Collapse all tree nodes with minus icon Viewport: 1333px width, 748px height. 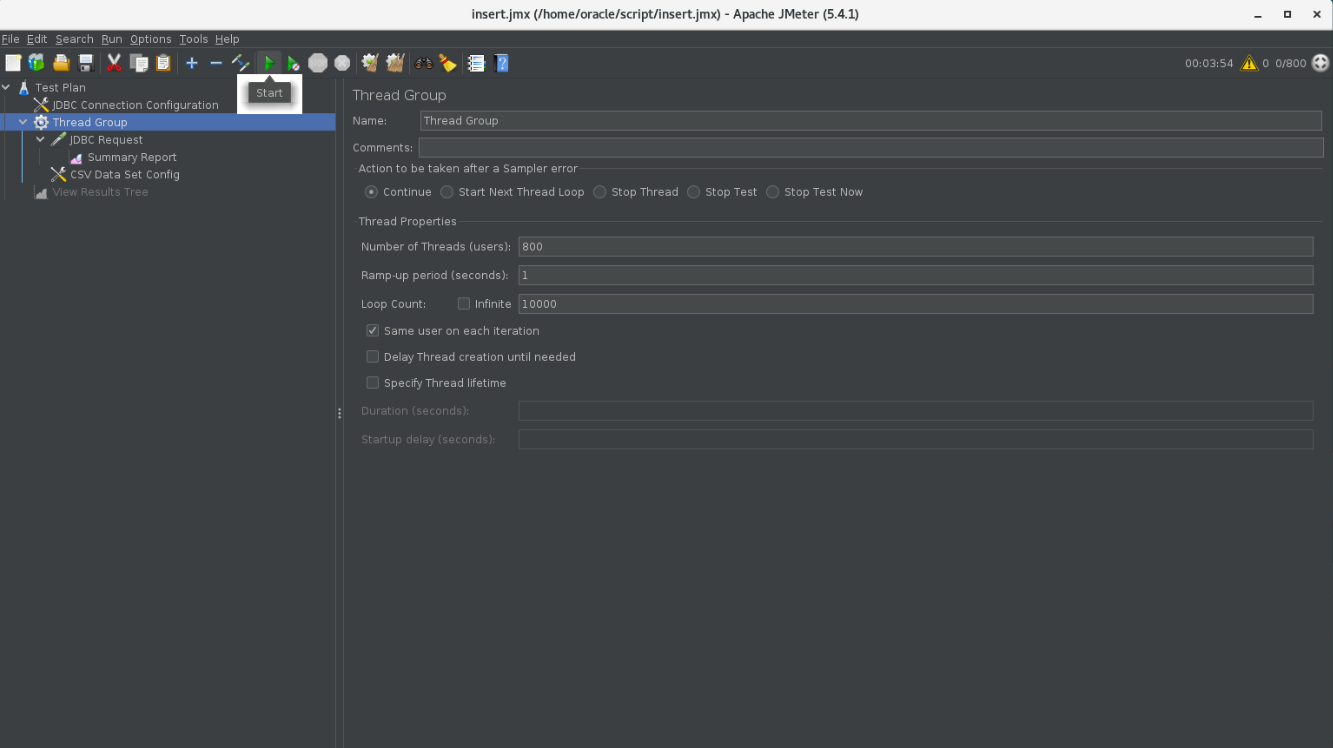pyautogui.click(x=216, y=63)
